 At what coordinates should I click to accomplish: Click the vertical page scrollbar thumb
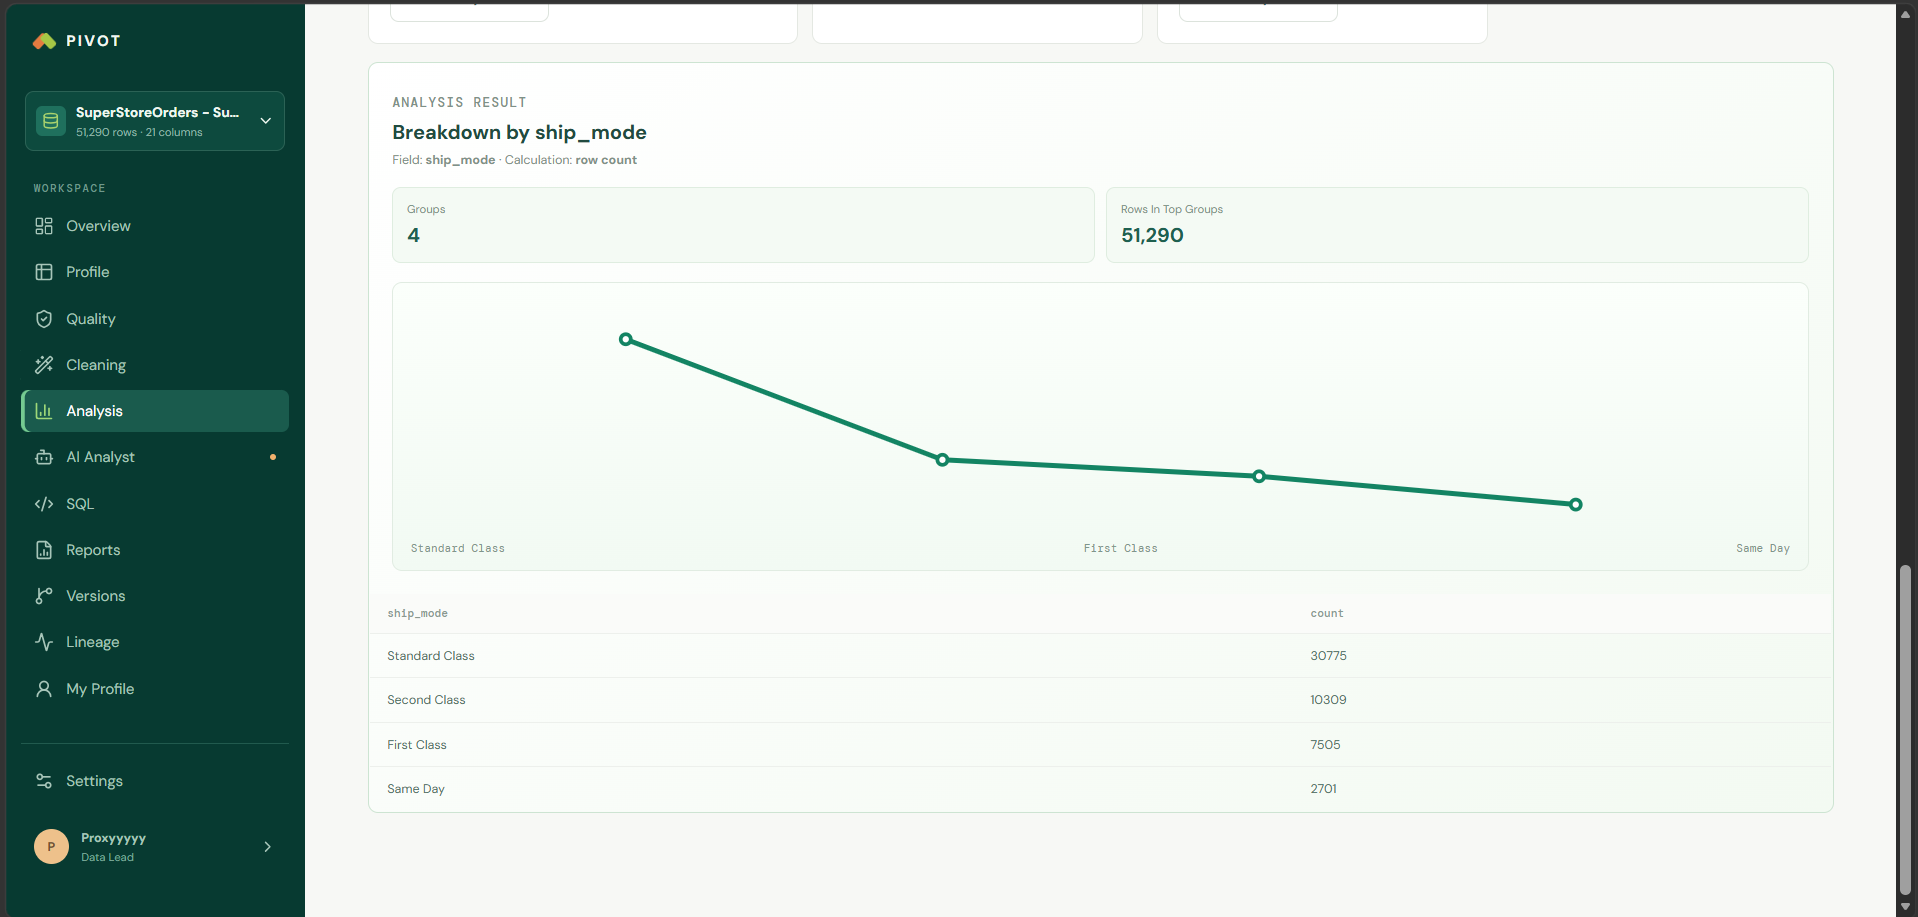[1905, 730]
